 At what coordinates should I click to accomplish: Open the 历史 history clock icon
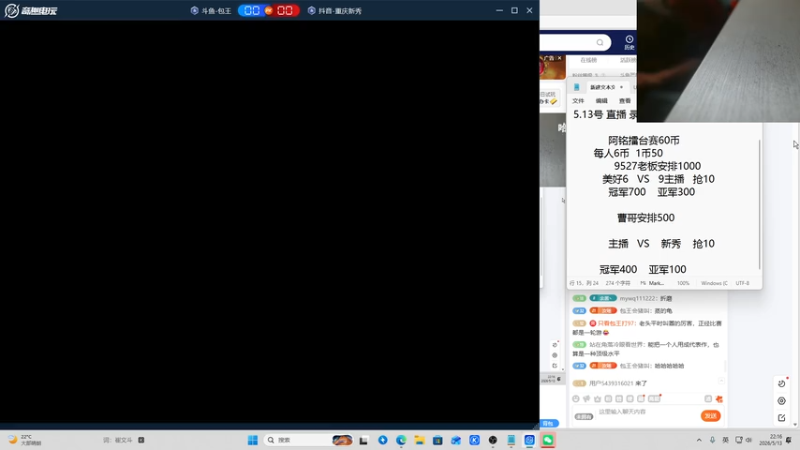[629, 42]
